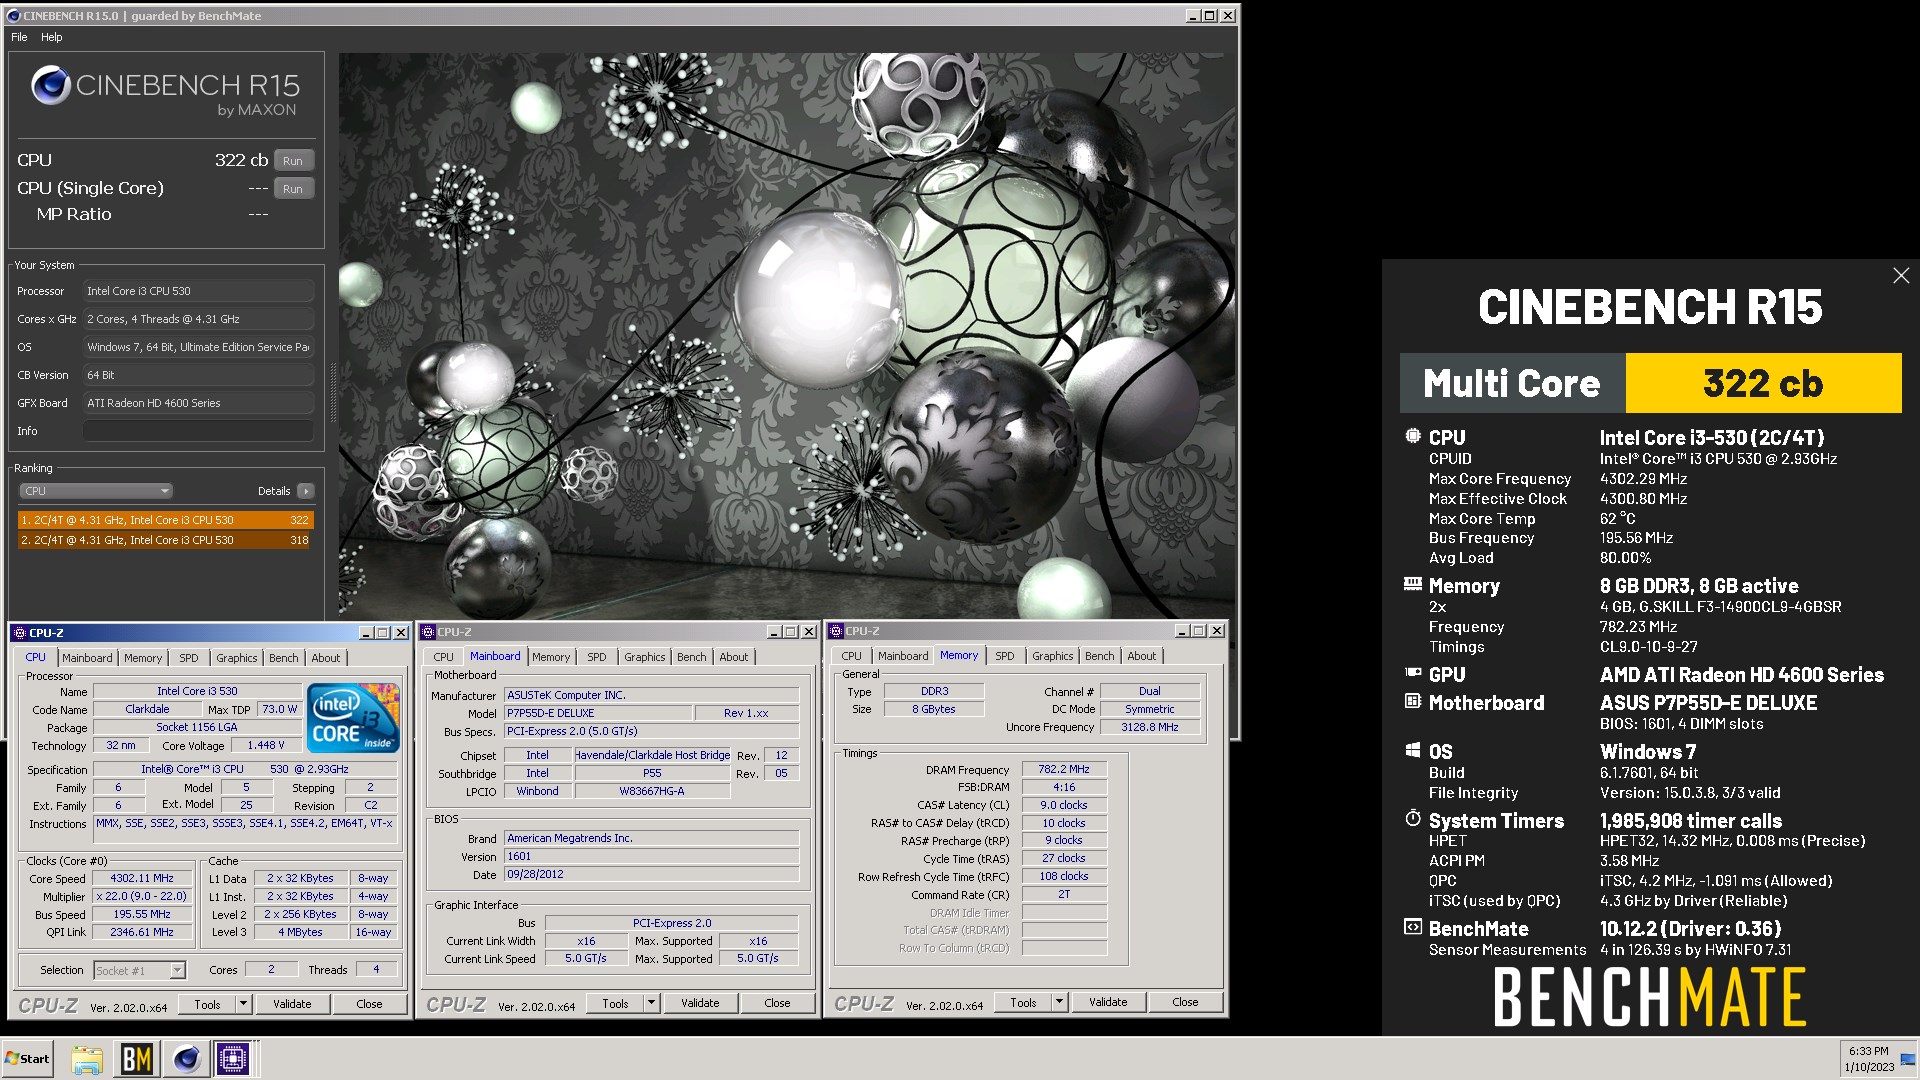Open SPD tab in first CPU-Z window
The image size is (1920, 1080).
[189, 658]
